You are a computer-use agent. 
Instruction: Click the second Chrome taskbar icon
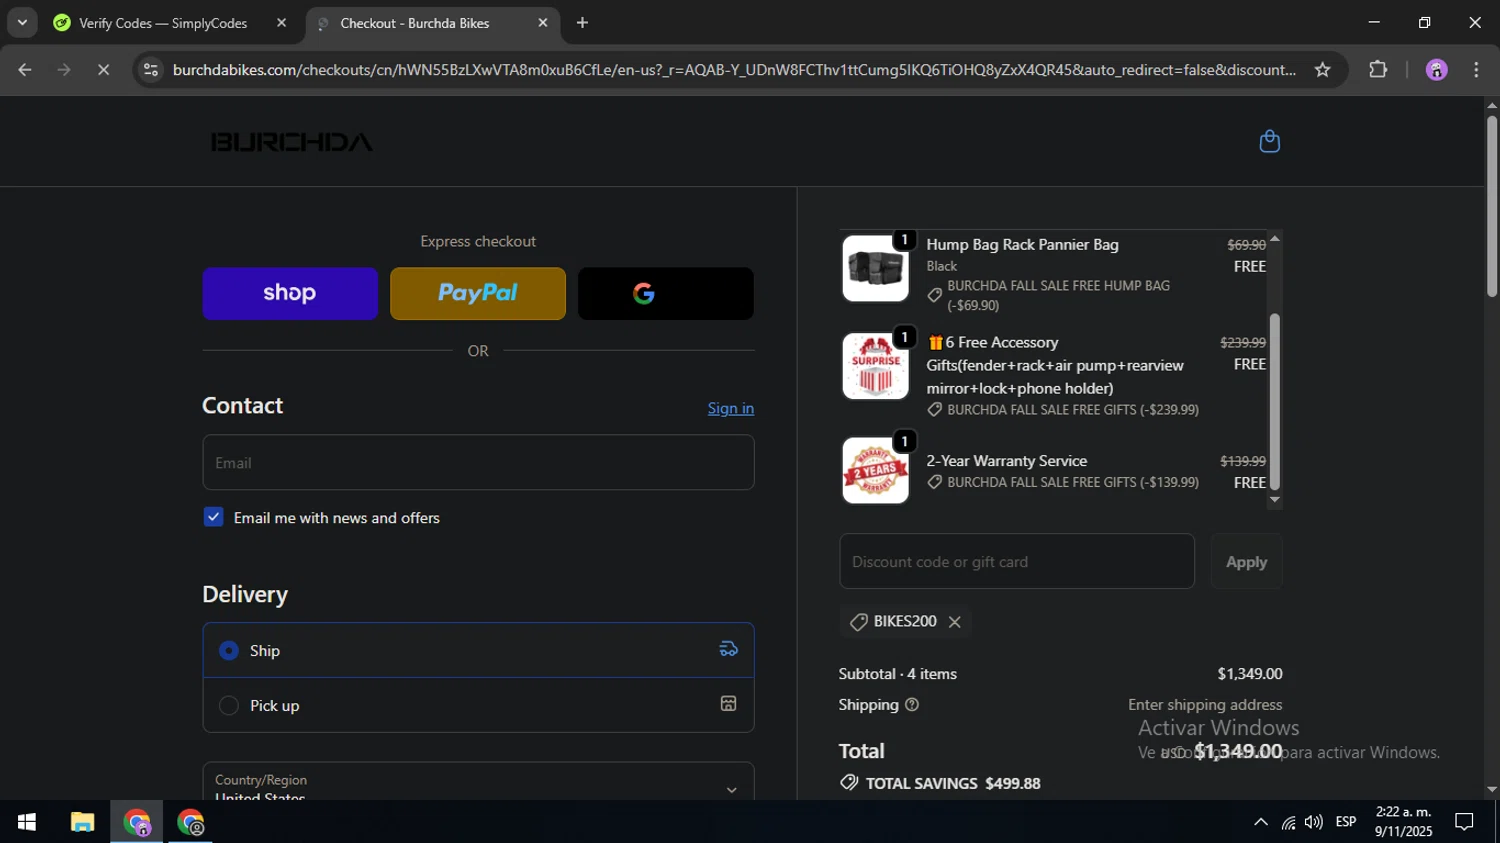point(191,822)
